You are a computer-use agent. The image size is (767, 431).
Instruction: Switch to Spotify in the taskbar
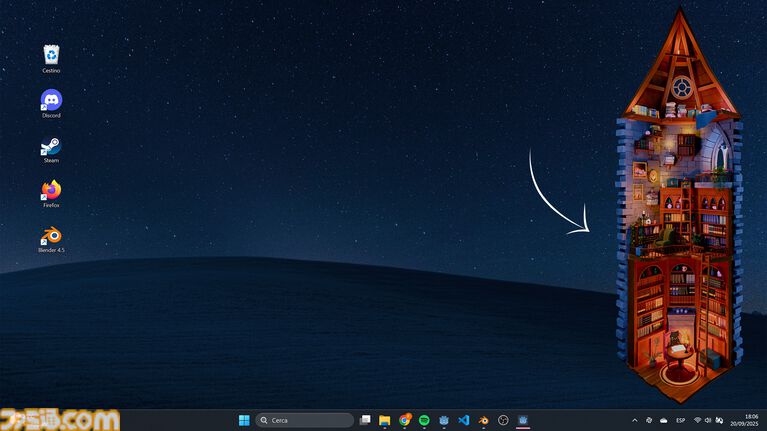(x=424, y=420)
